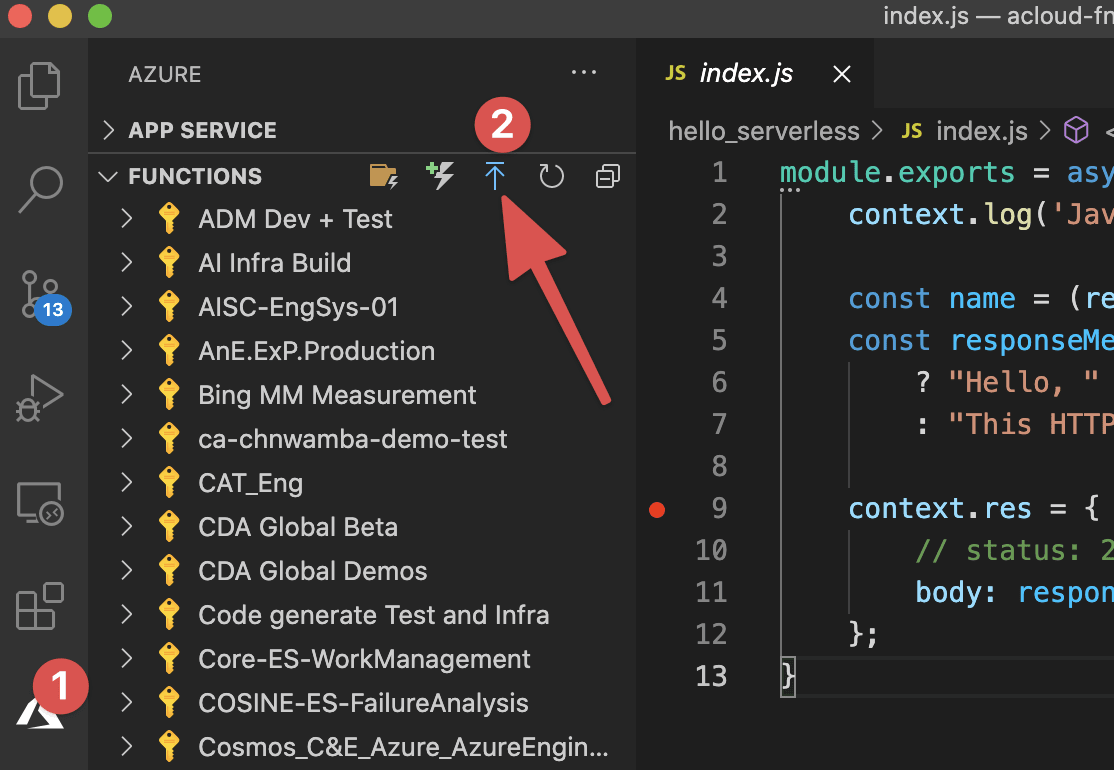
Task: Click 'context.res' on line 9
Action: (x=939, y=509)
